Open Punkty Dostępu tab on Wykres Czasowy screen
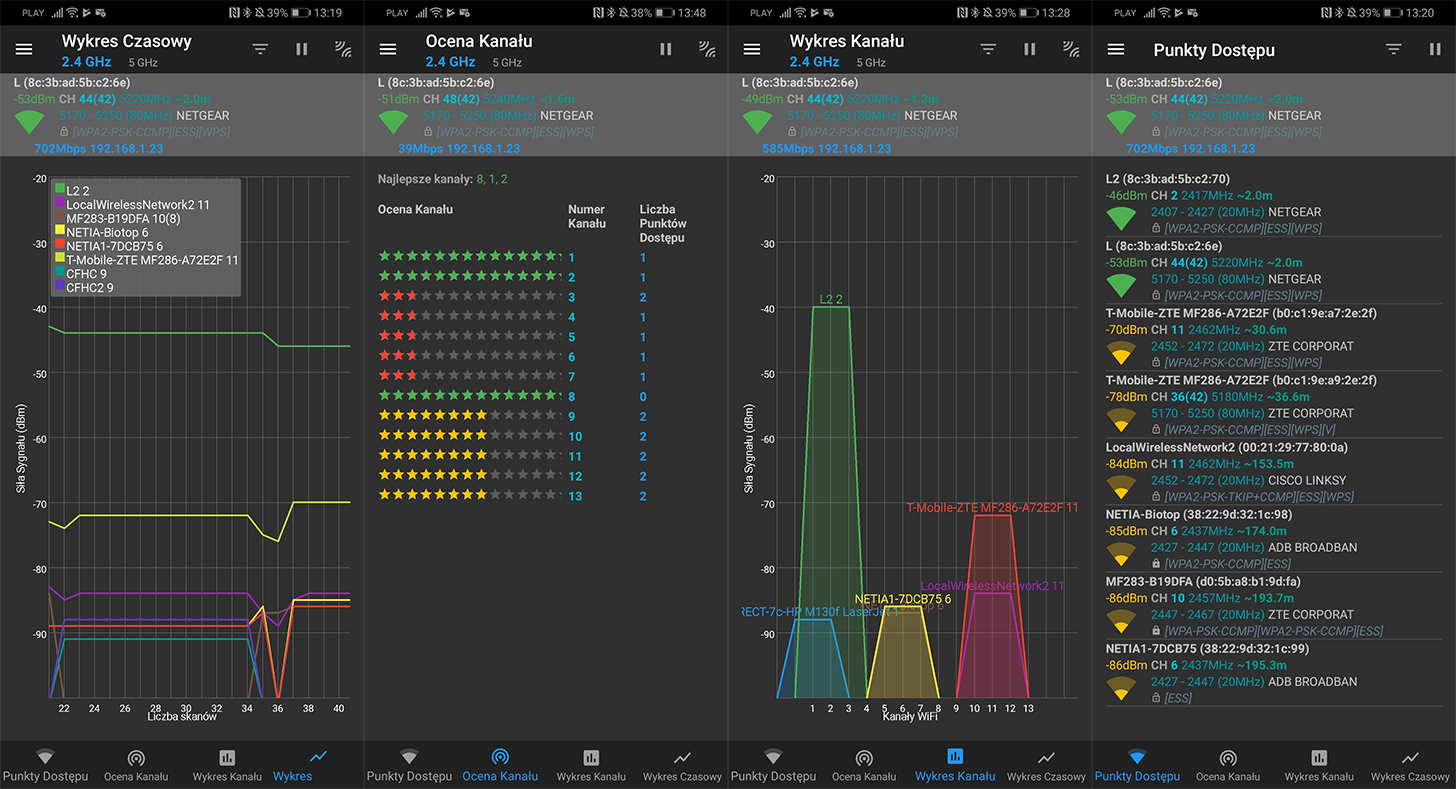The image size is (1456, 789). coord(45,765)
